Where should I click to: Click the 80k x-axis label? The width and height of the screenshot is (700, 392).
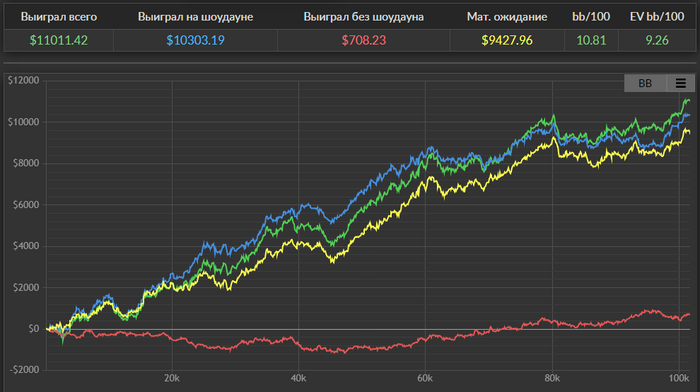[x=552, y=379]
